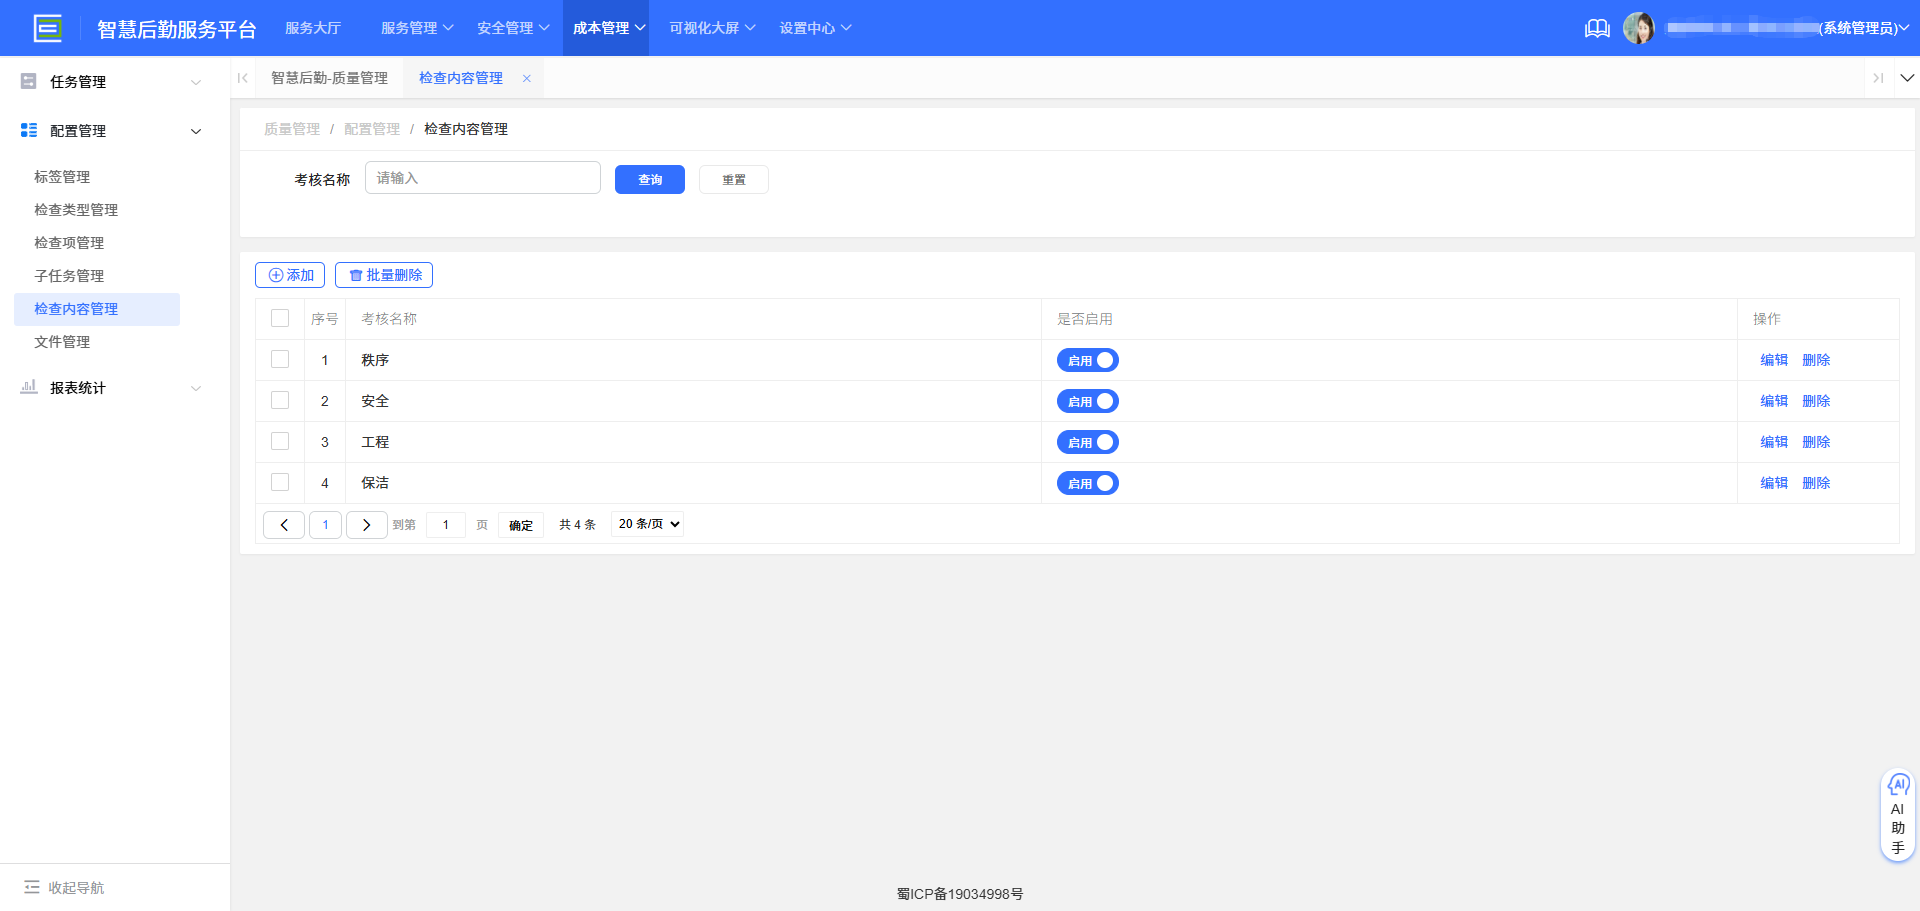Click the trash icon on 批量删除

point(357,274)
